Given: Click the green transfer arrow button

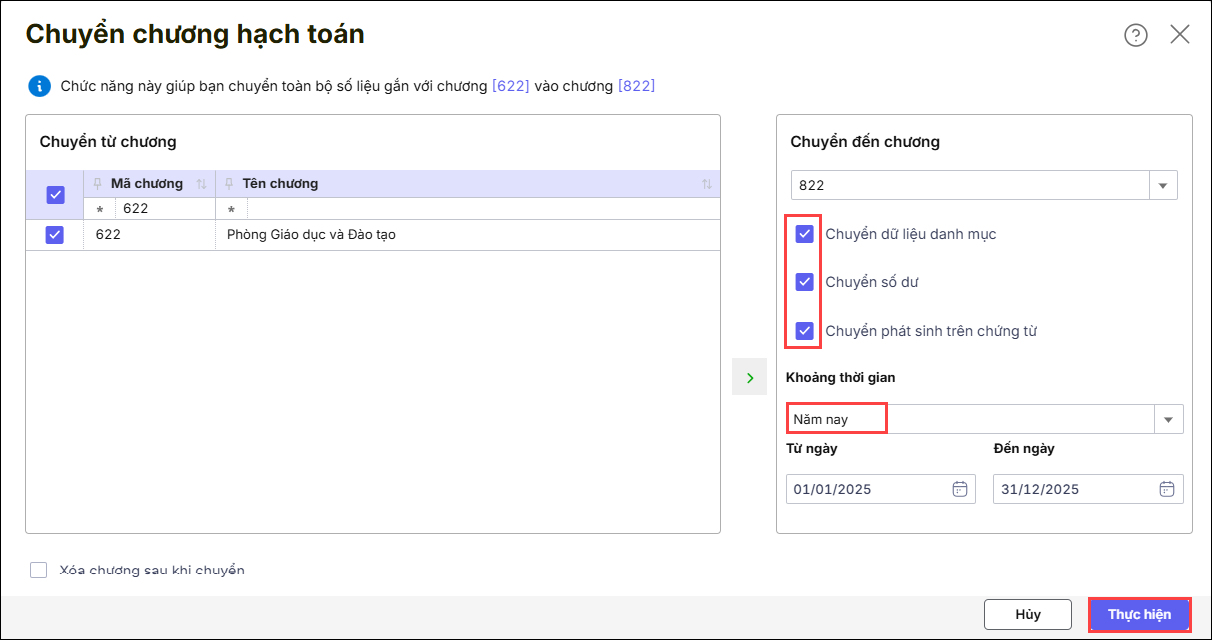Looking at the screenshot, I should click(749, 377).
